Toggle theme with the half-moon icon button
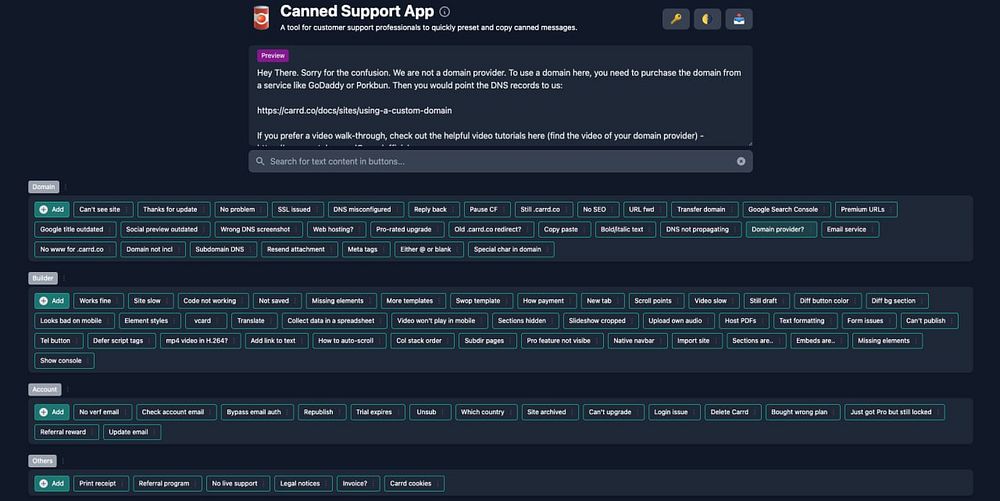Image resolution: width=1000 pixels, height=501 pixels. tap(707, 19)
